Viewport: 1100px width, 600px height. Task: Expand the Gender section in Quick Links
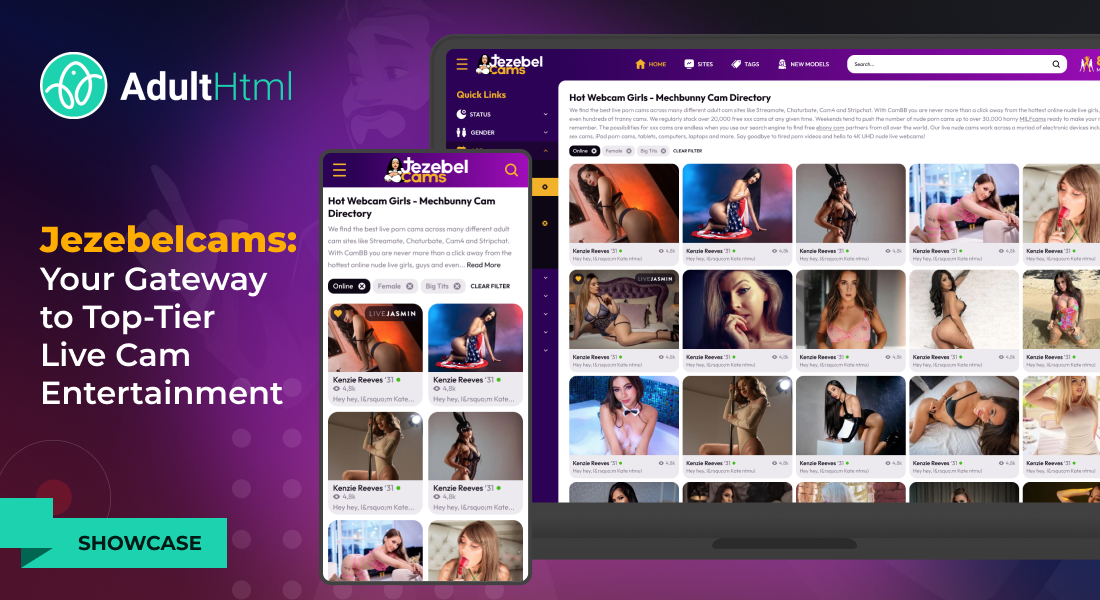pos(546,132)
